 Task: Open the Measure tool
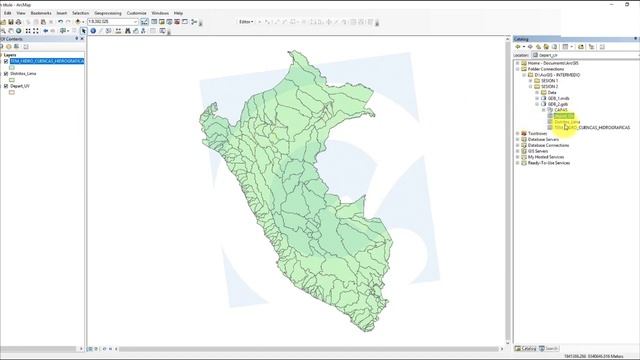[118, 31]
